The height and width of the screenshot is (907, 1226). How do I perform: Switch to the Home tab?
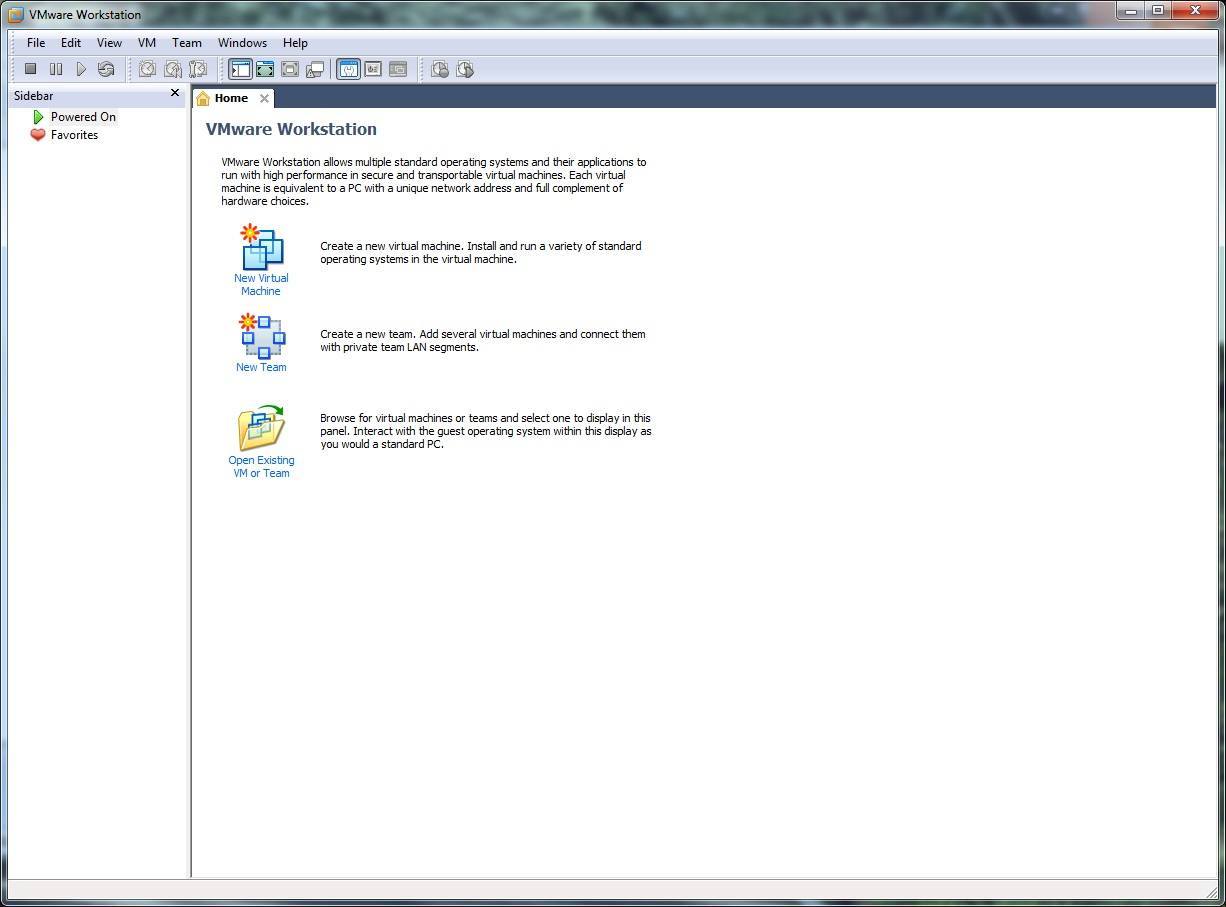[230, 97]
